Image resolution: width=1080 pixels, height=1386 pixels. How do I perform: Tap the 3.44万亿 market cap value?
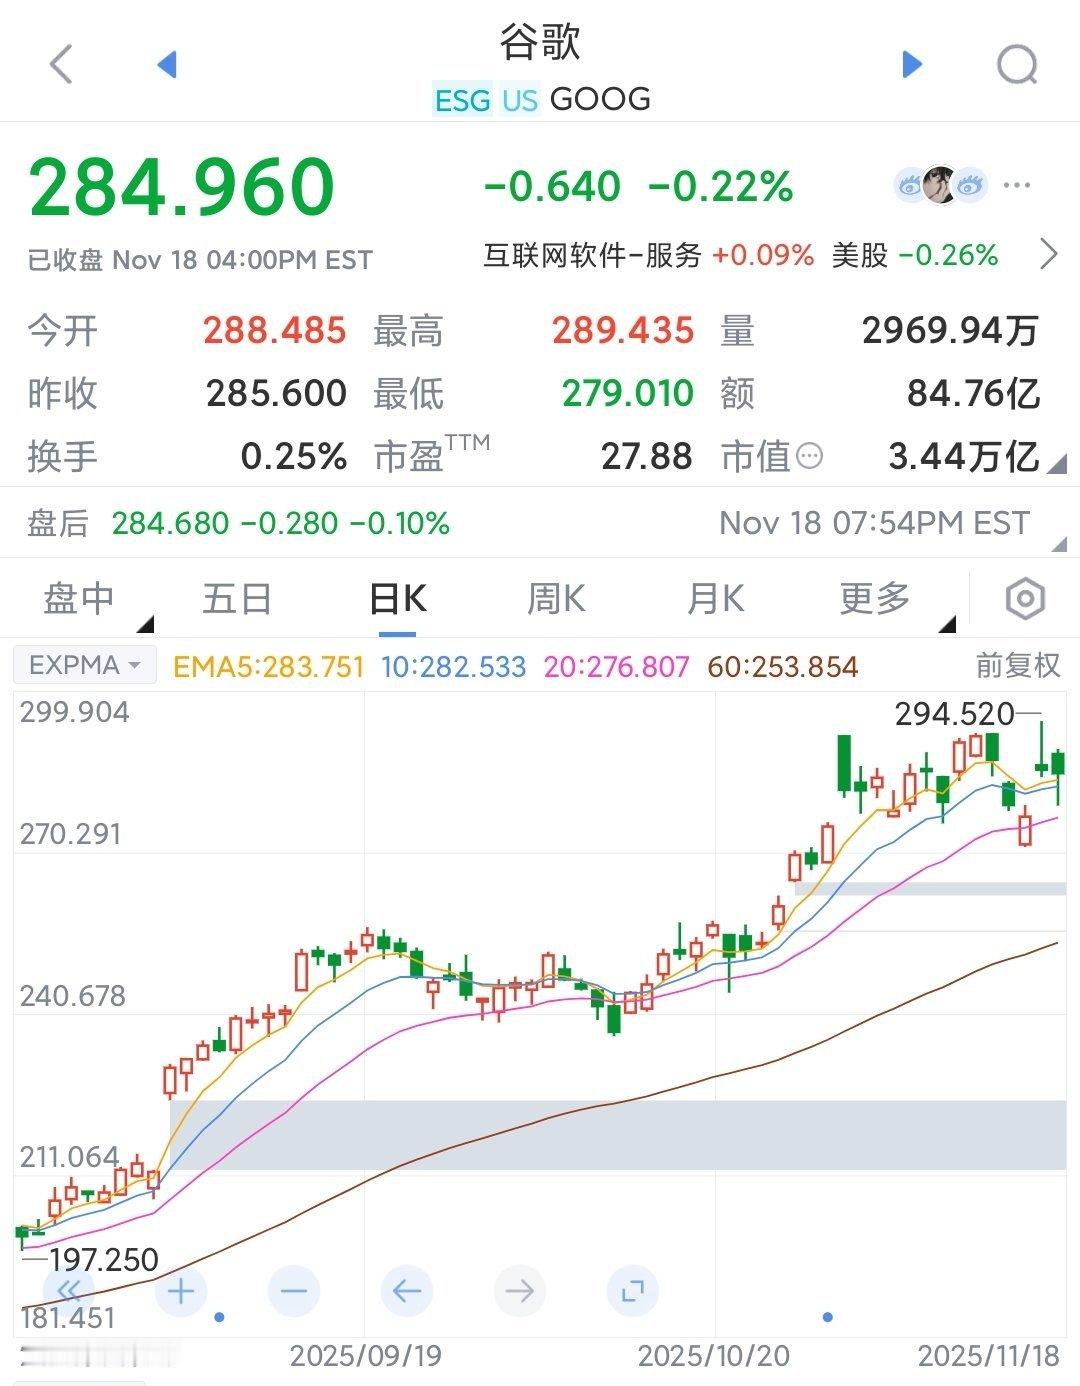click(964, 457)
